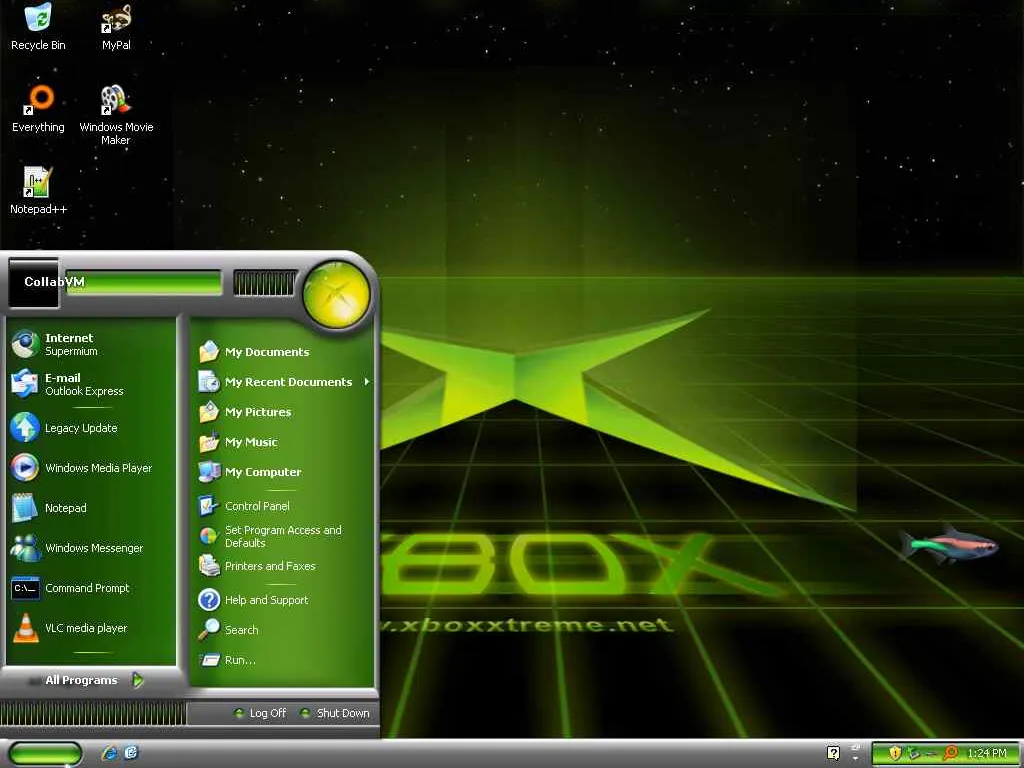
Task: Click the green Start button on taskbar
Action: [45, 753]
